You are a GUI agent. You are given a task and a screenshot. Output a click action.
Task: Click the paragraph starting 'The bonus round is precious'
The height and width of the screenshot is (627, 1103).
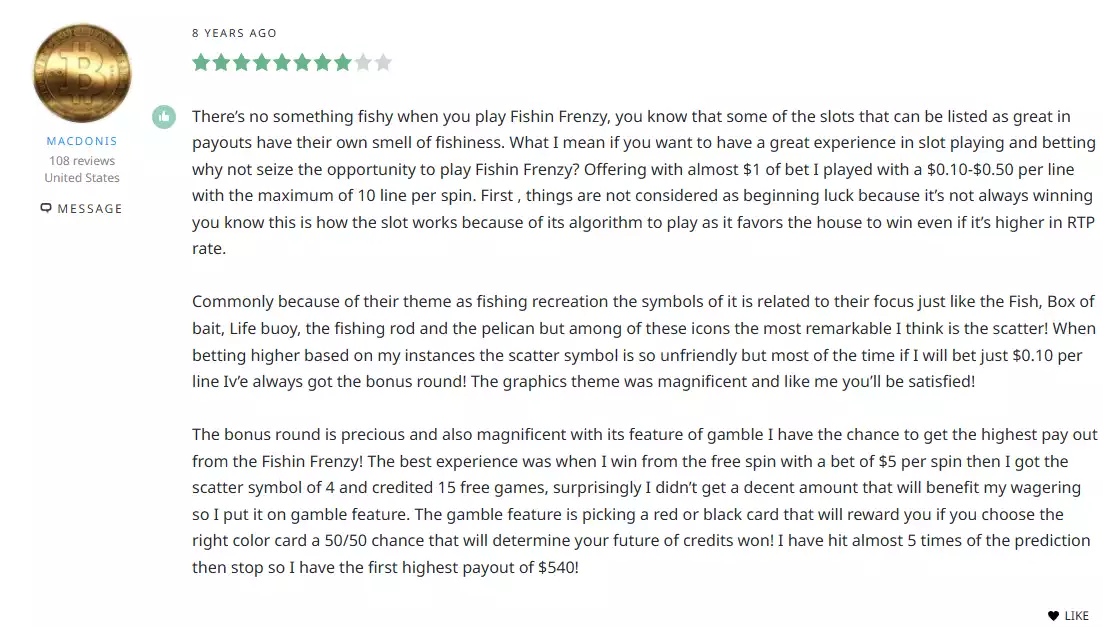(644, 500)
